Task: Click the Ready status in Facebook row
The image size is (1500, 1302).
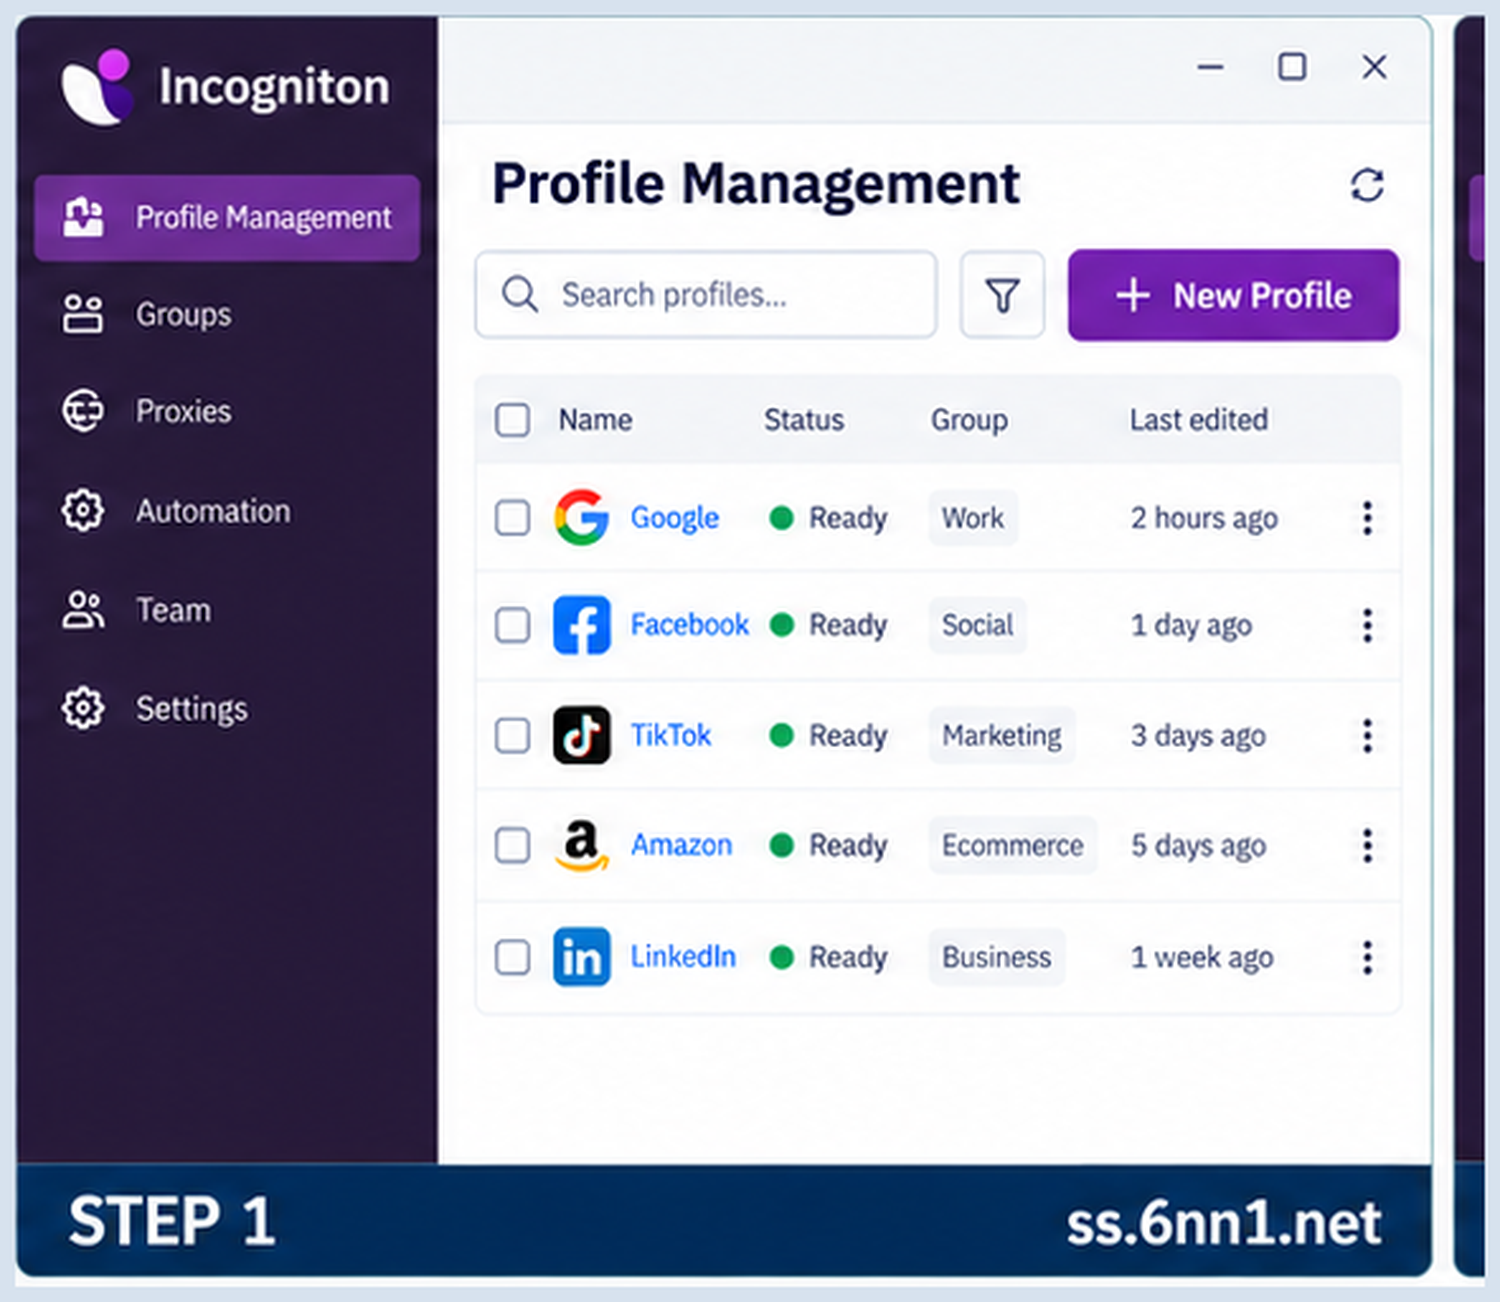Action: click(x=828, y=625)
